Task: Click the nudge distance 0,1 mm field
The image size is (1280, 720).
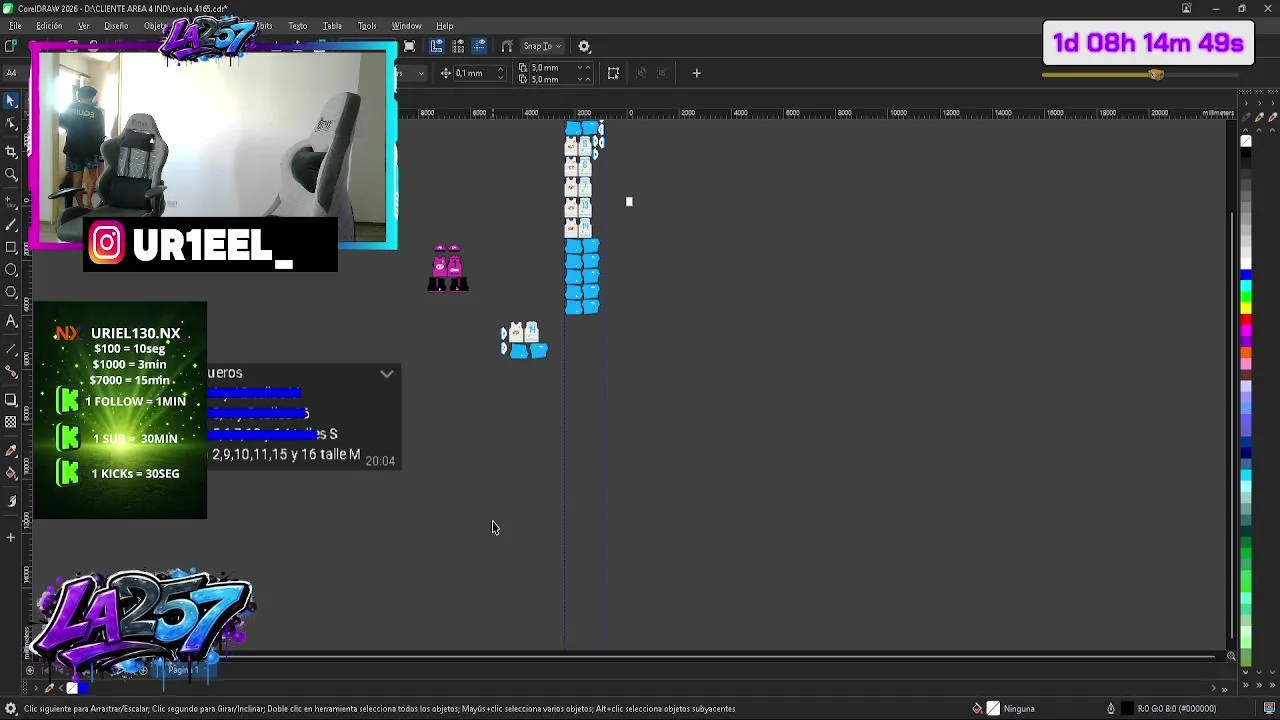Action: [x=474, y=73]
